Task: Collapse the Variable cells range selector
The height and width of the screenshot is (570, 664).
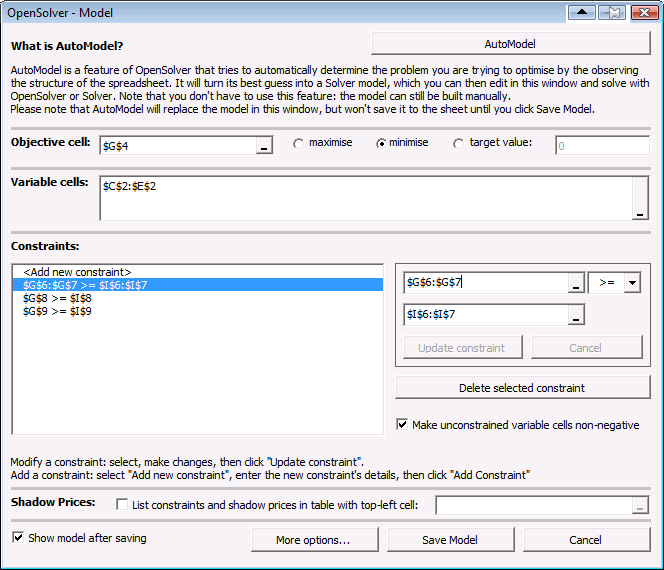Action: [640, 198]
